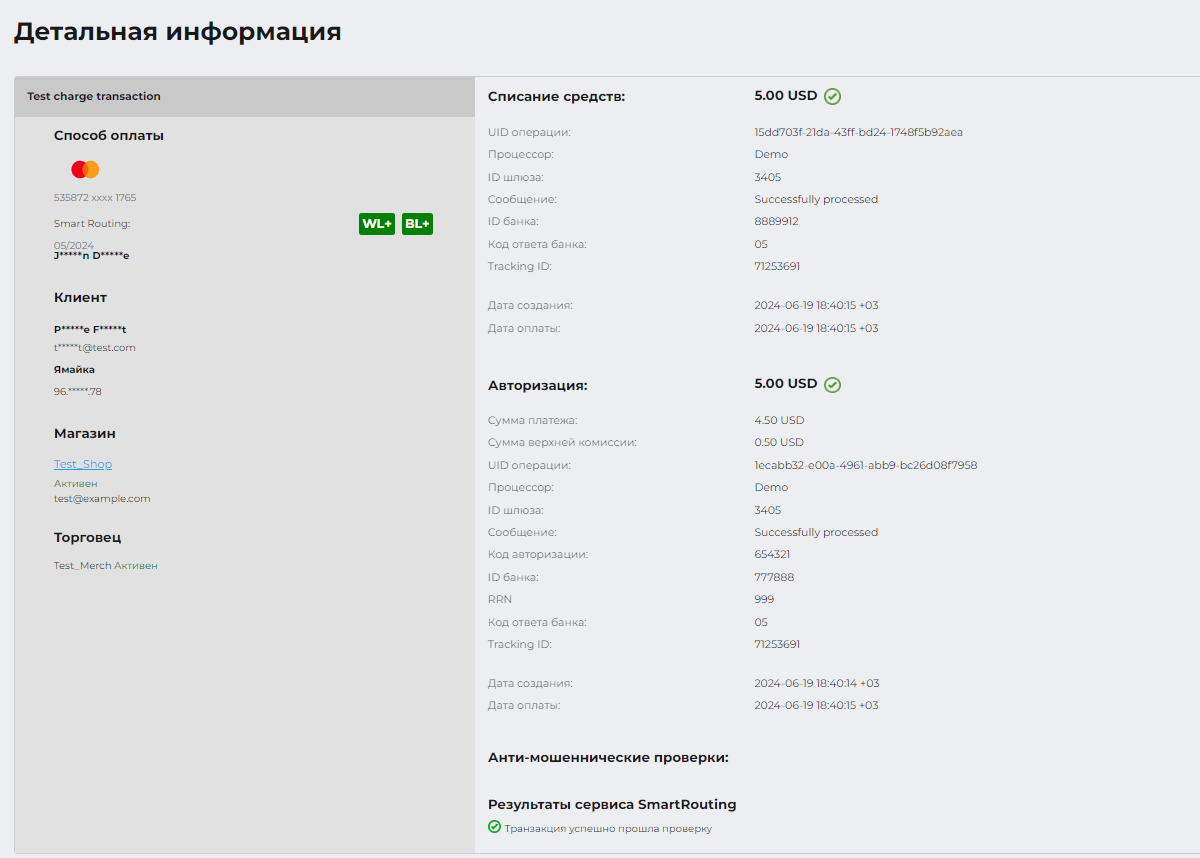Click Результаты сервиса SmartRouting heading

pyautogui.click(x=612, y=804)
